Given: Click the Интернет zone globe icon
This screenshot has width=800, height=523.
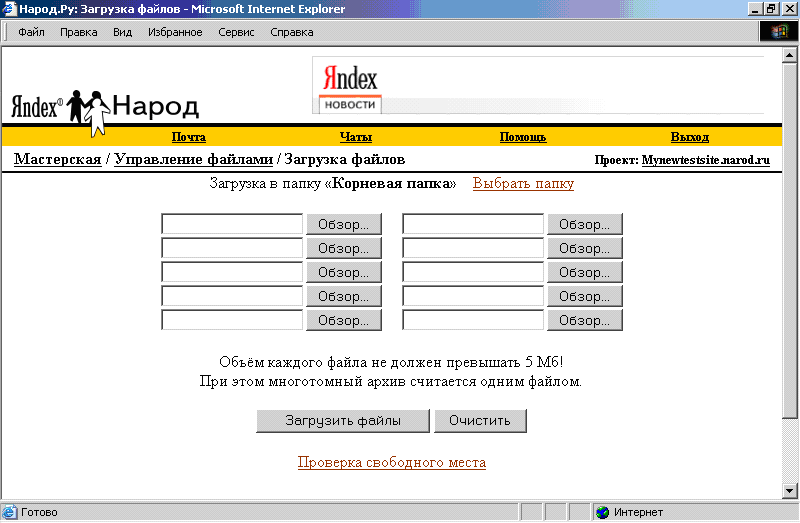Looking at the screenshot, I should (x=603, y=512).
